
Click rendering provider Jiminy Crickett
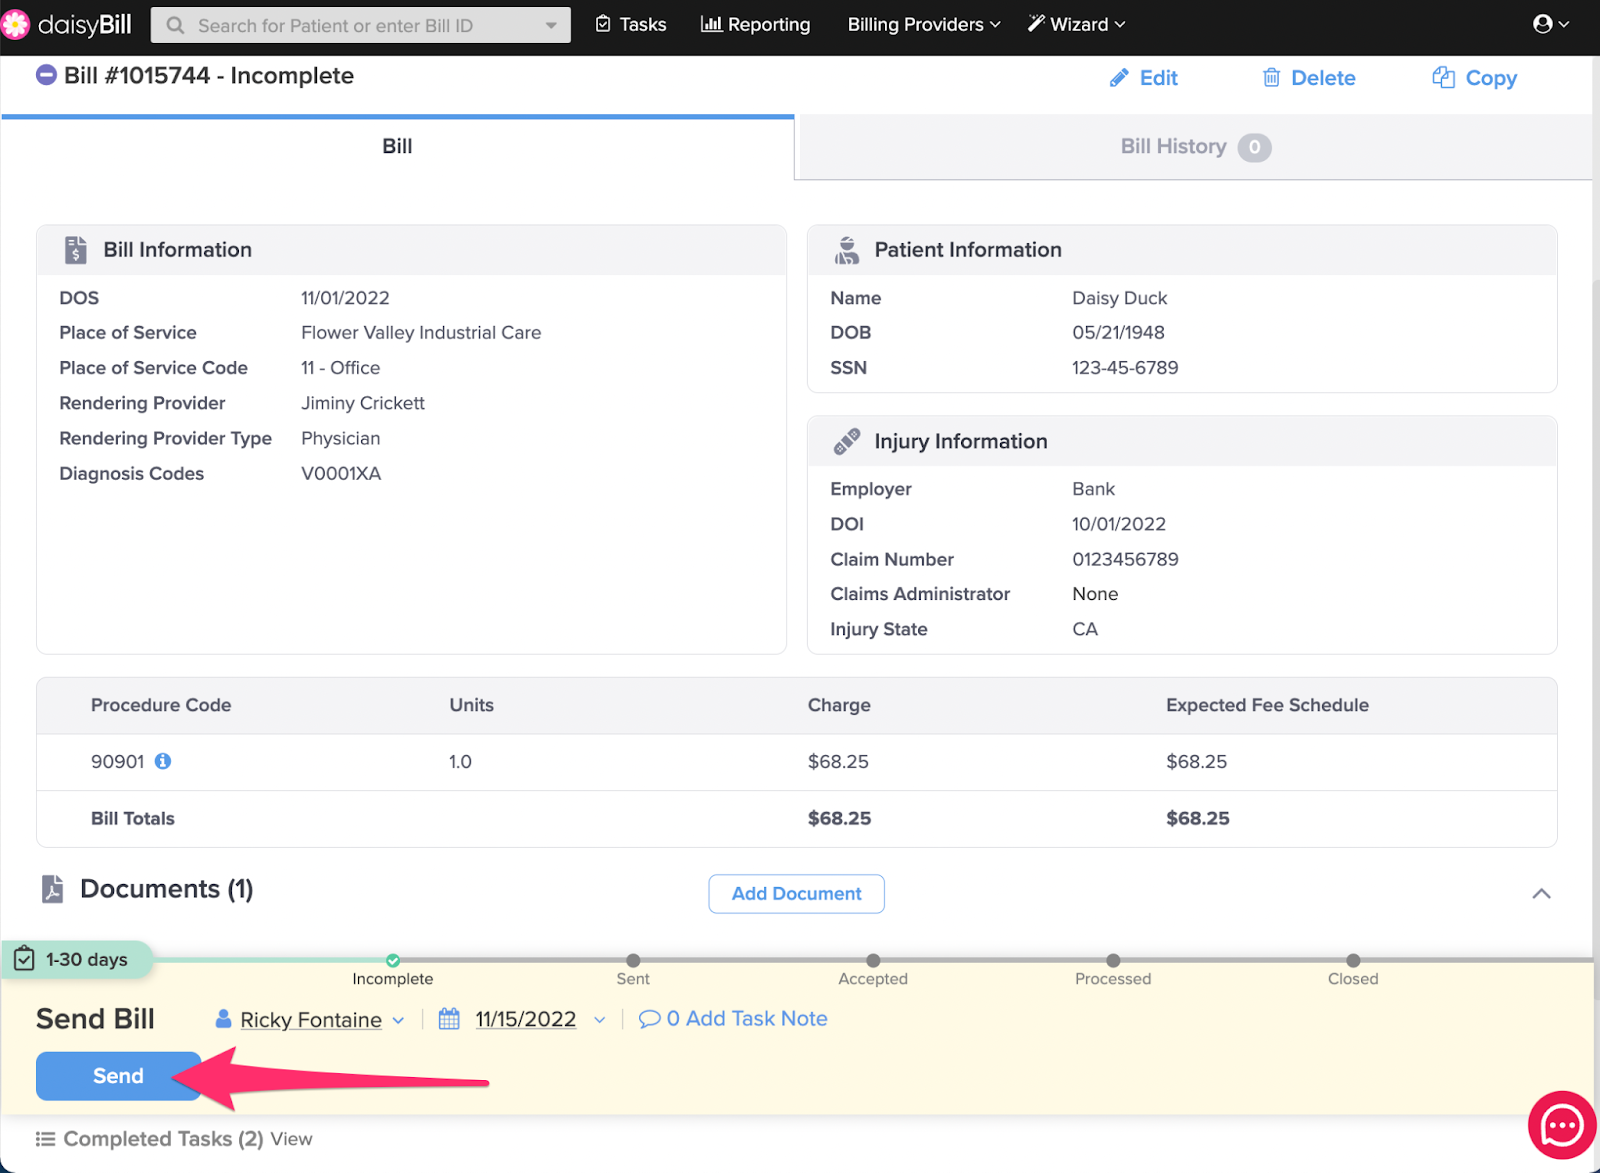(x=363, y=403)
